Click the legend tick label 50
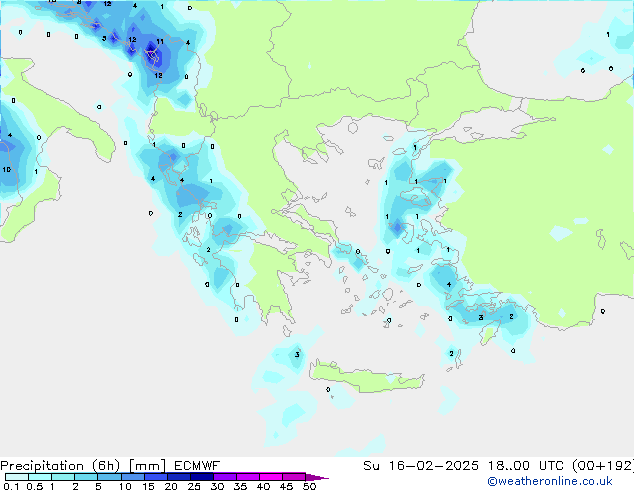The height and width of the screenshot is (490, 634). pos(310,486)
